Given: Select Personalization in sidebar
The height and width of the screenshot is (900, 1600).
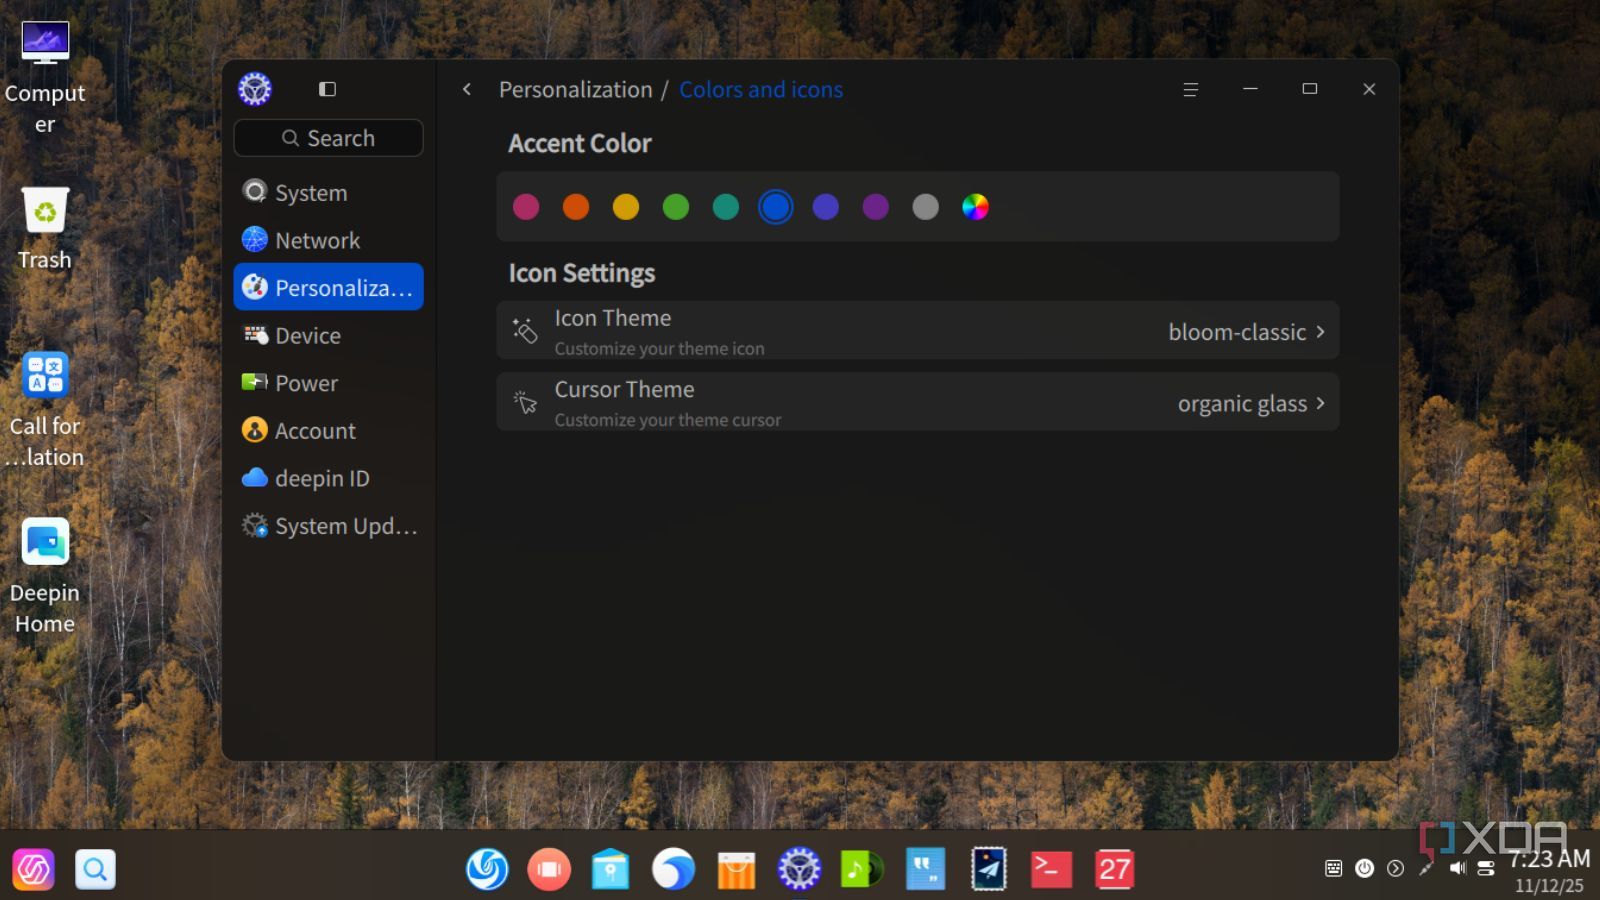Looking at the screenshot, I should (328, 287).
